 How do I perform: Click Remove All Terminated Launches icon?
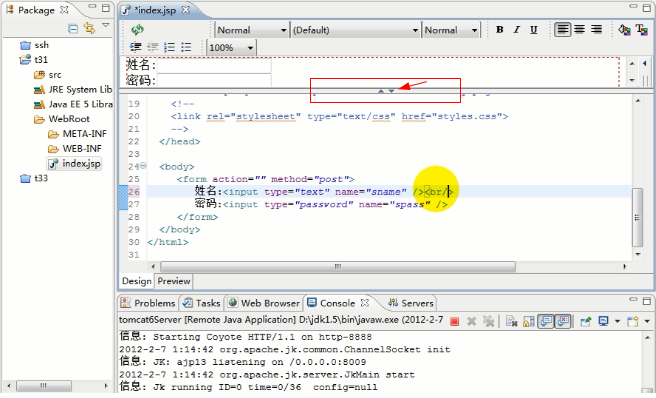[488, 321]
